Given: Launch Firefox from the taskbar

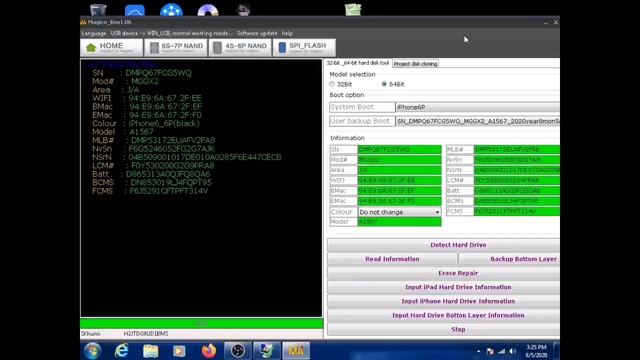Looking at the screenshot, I should tap(209, 351).
